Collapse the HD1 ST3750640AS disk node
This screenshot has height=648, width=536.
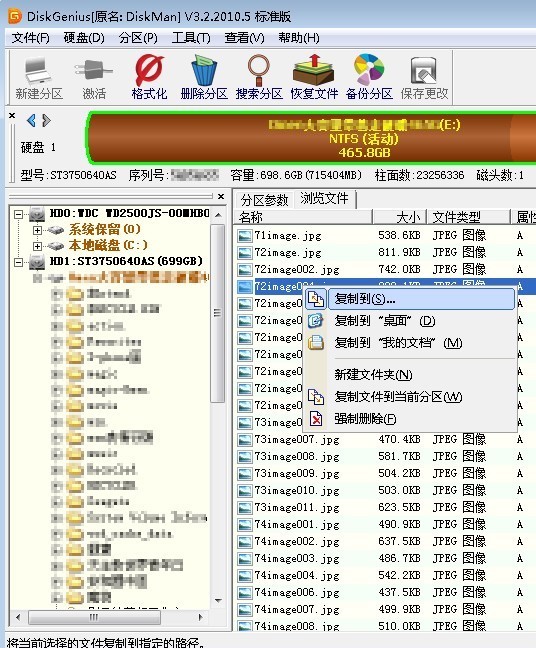click(x=18, y=262)
